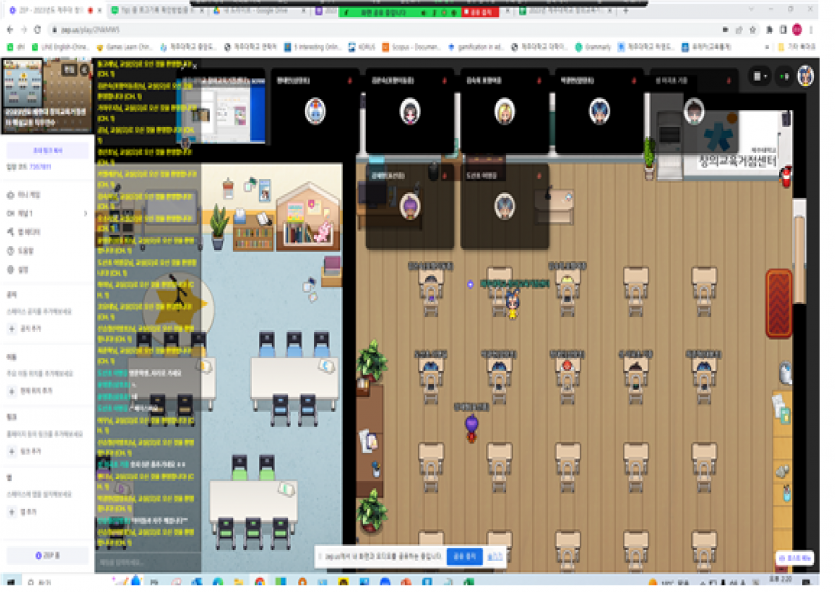Open the other bookmarks folder
Viewport: 835px width, 592px height.
796,47
